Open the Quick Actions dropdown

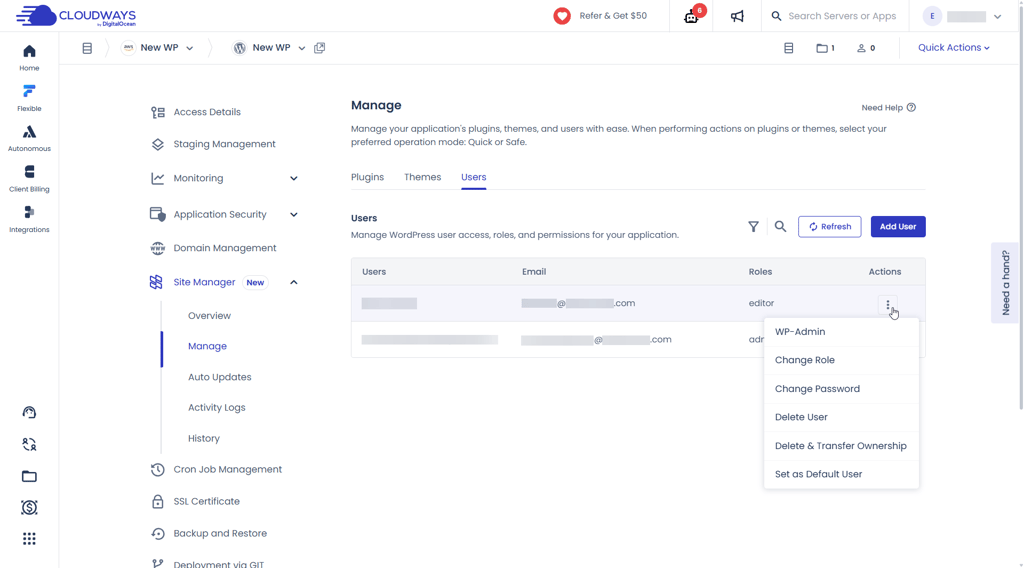(953, 48)
